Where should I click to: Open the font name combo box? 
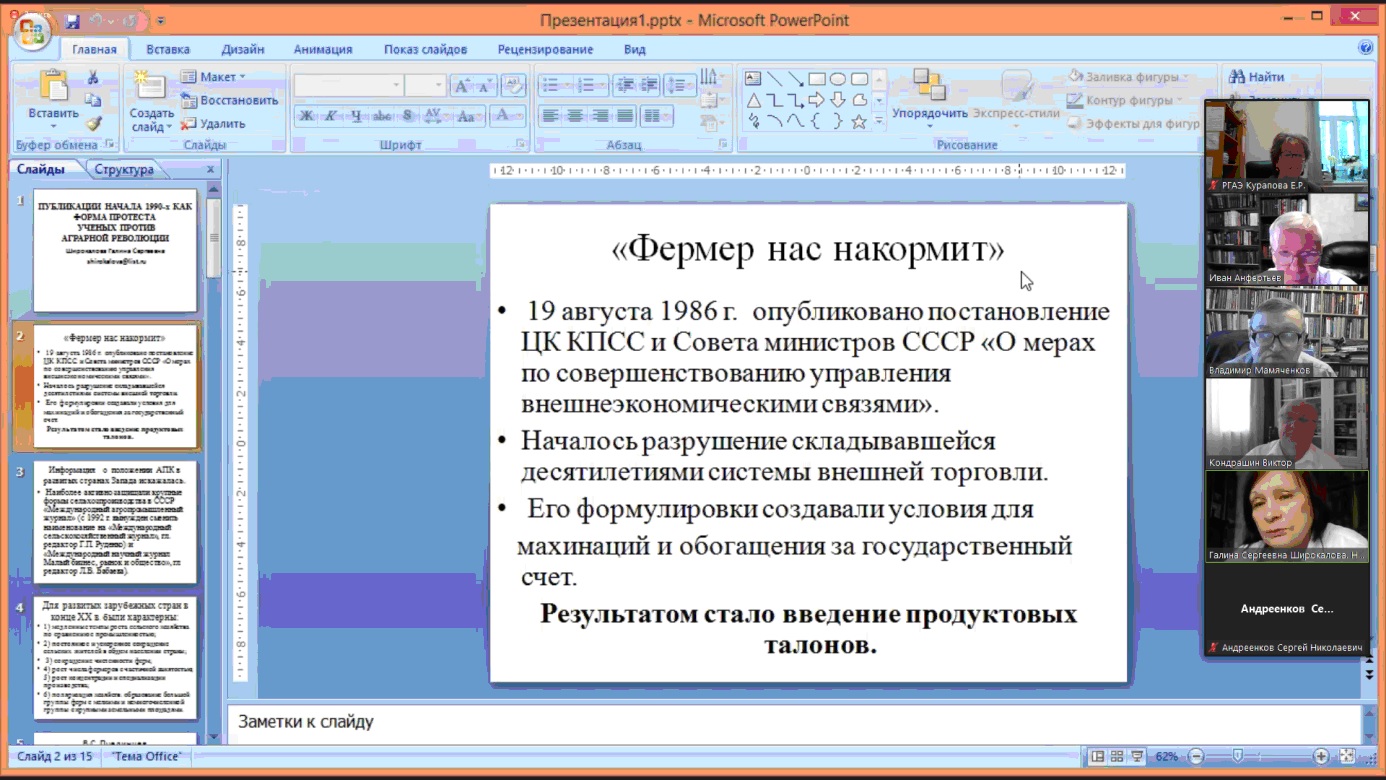point(349,85)
